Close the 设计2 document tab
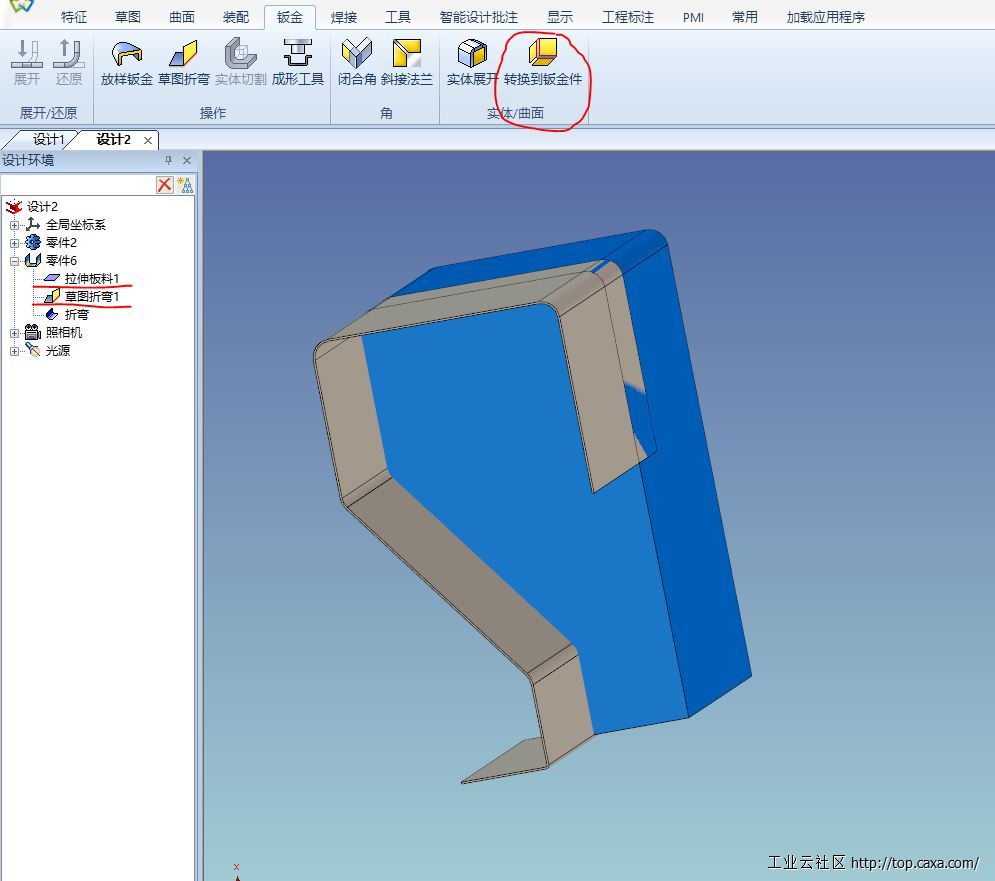The image size is (995, 881). tap(148, 141)
